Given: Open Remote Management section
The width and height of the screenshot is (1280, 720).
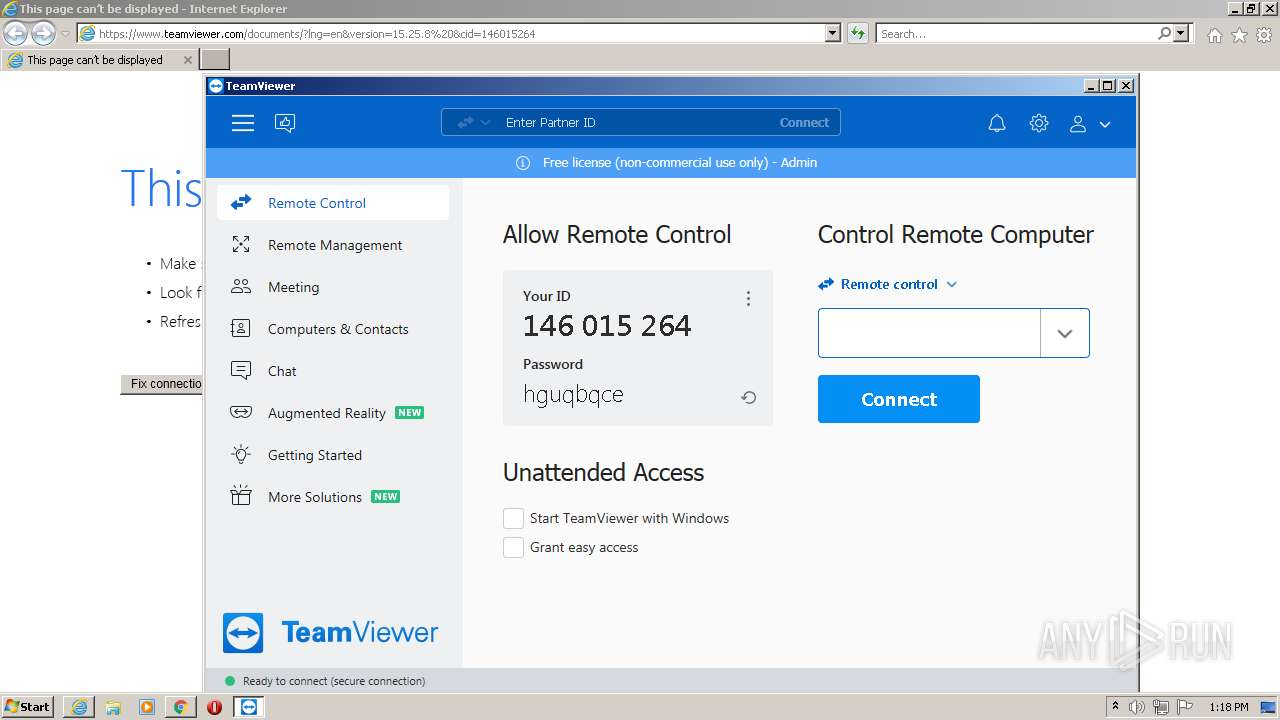Looking at the screenshot, I should (x=333, y=245).
